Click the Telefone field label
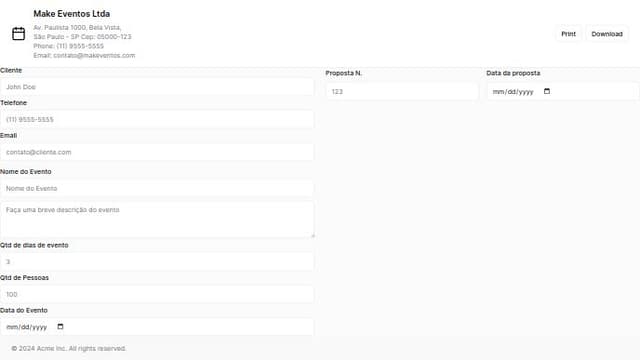640x360 pixels. [x=13, y=103]
